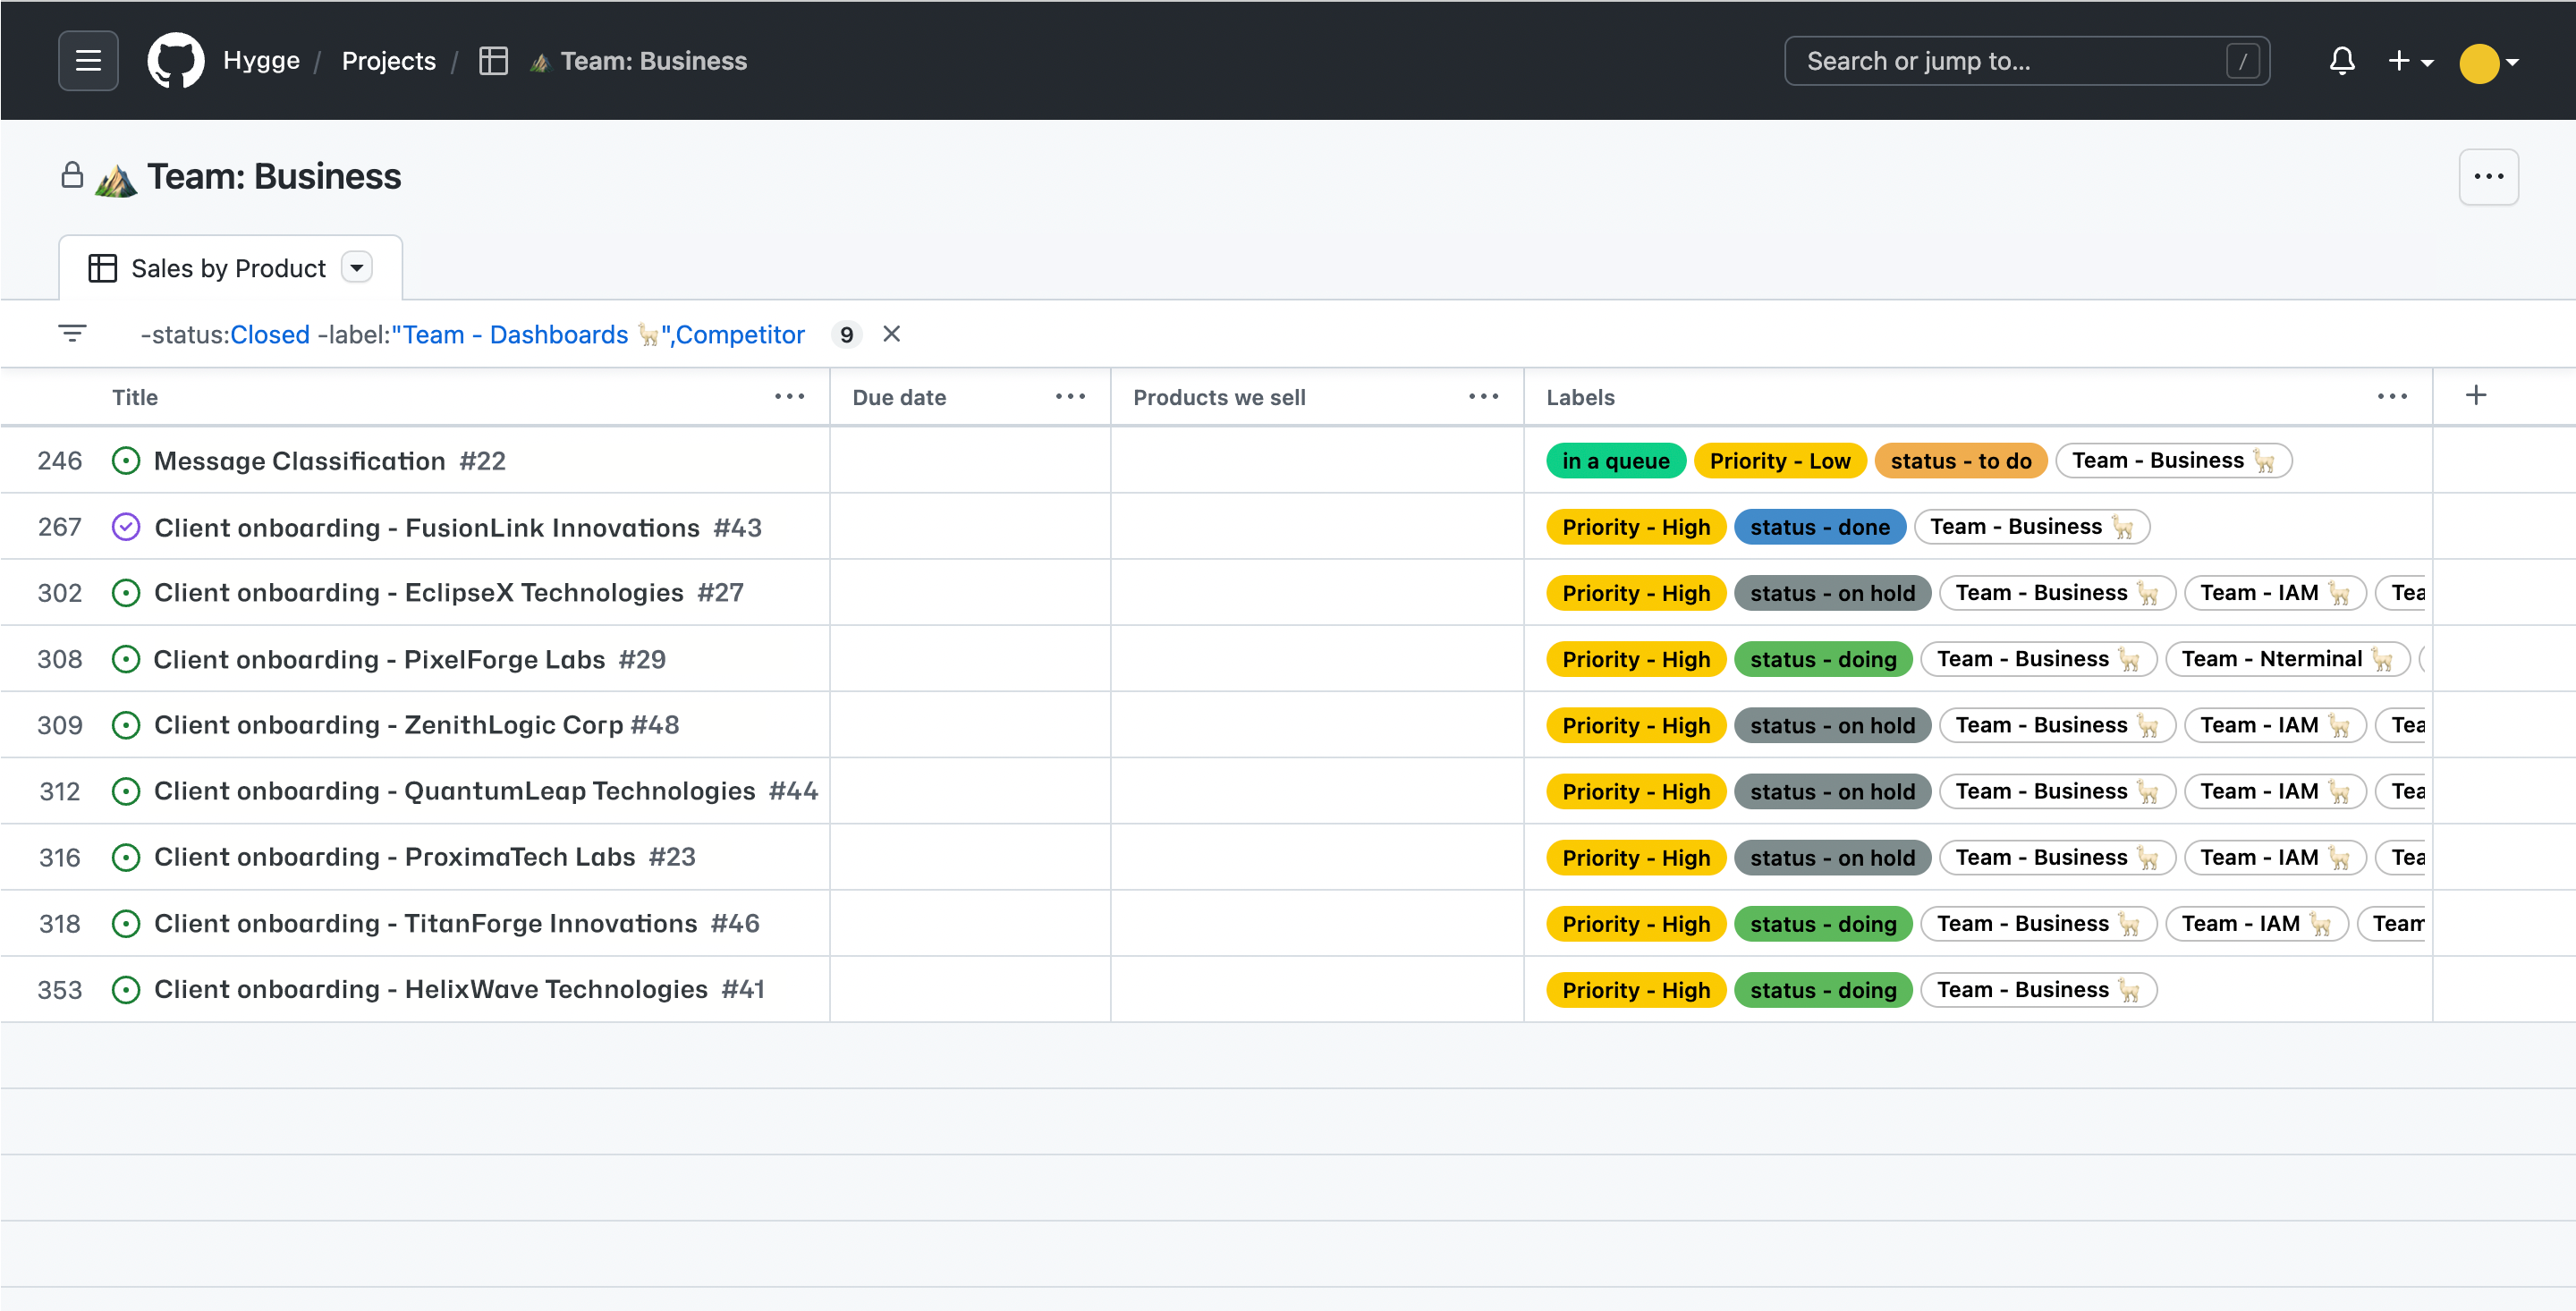Viewport: 2576px width, 1311px height.
Task: Click Priority - High label on HelixWave row
Action: point(1636,989)
